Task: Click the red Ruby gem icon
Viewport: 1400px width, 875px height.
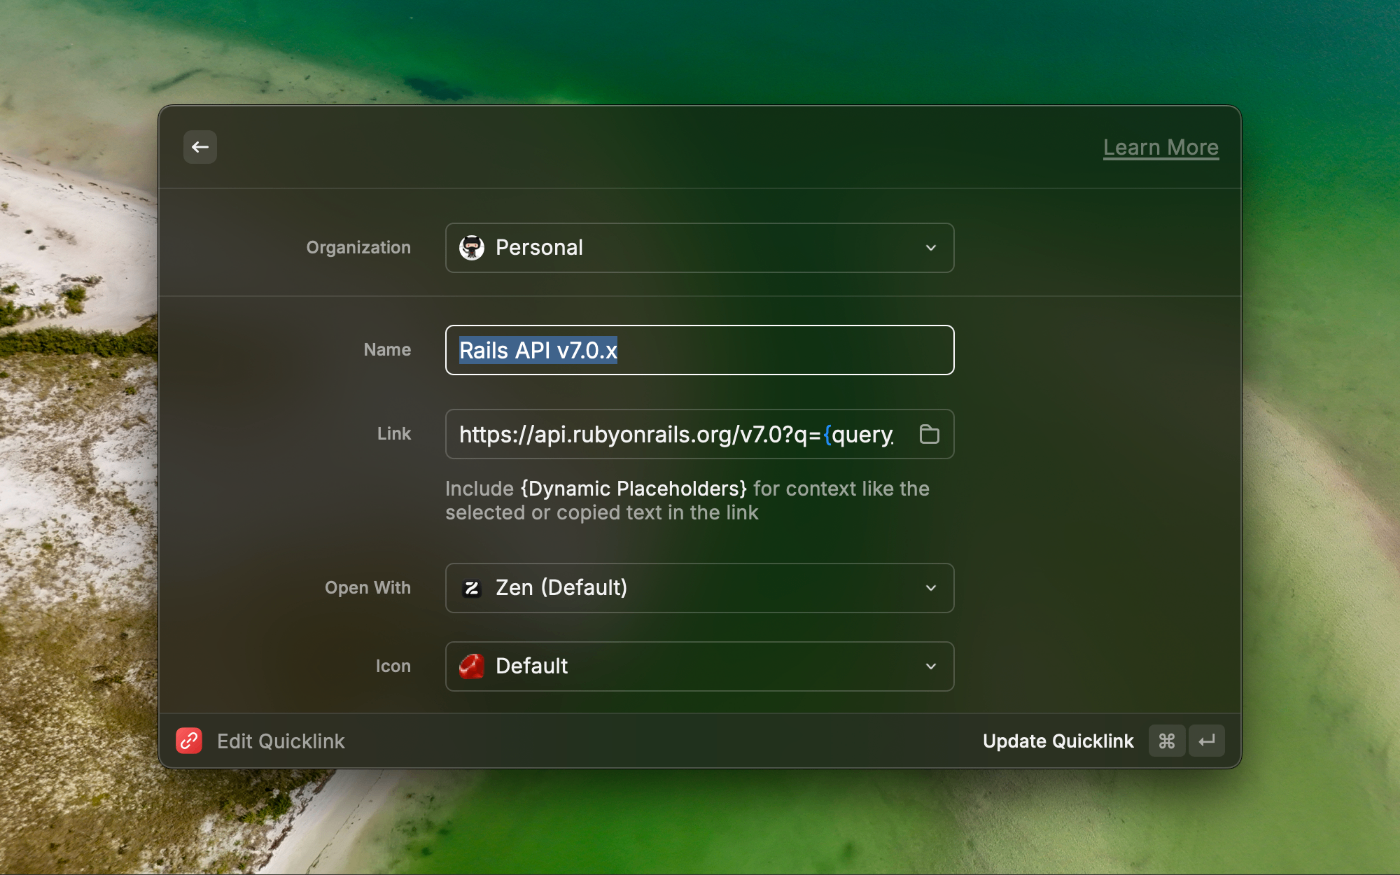Action: click(472, 666)
